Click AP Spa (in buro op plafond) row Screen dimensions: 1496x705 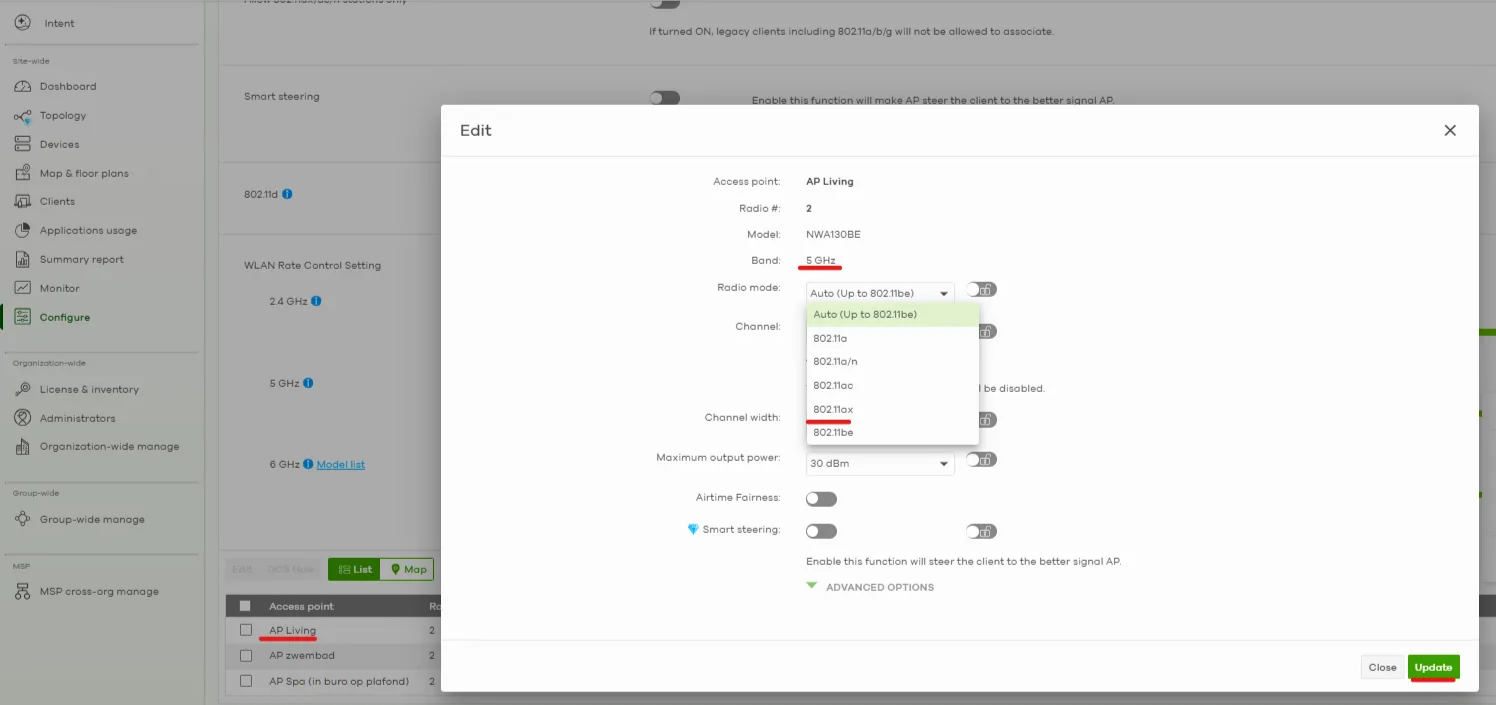(x=339, y=682)
